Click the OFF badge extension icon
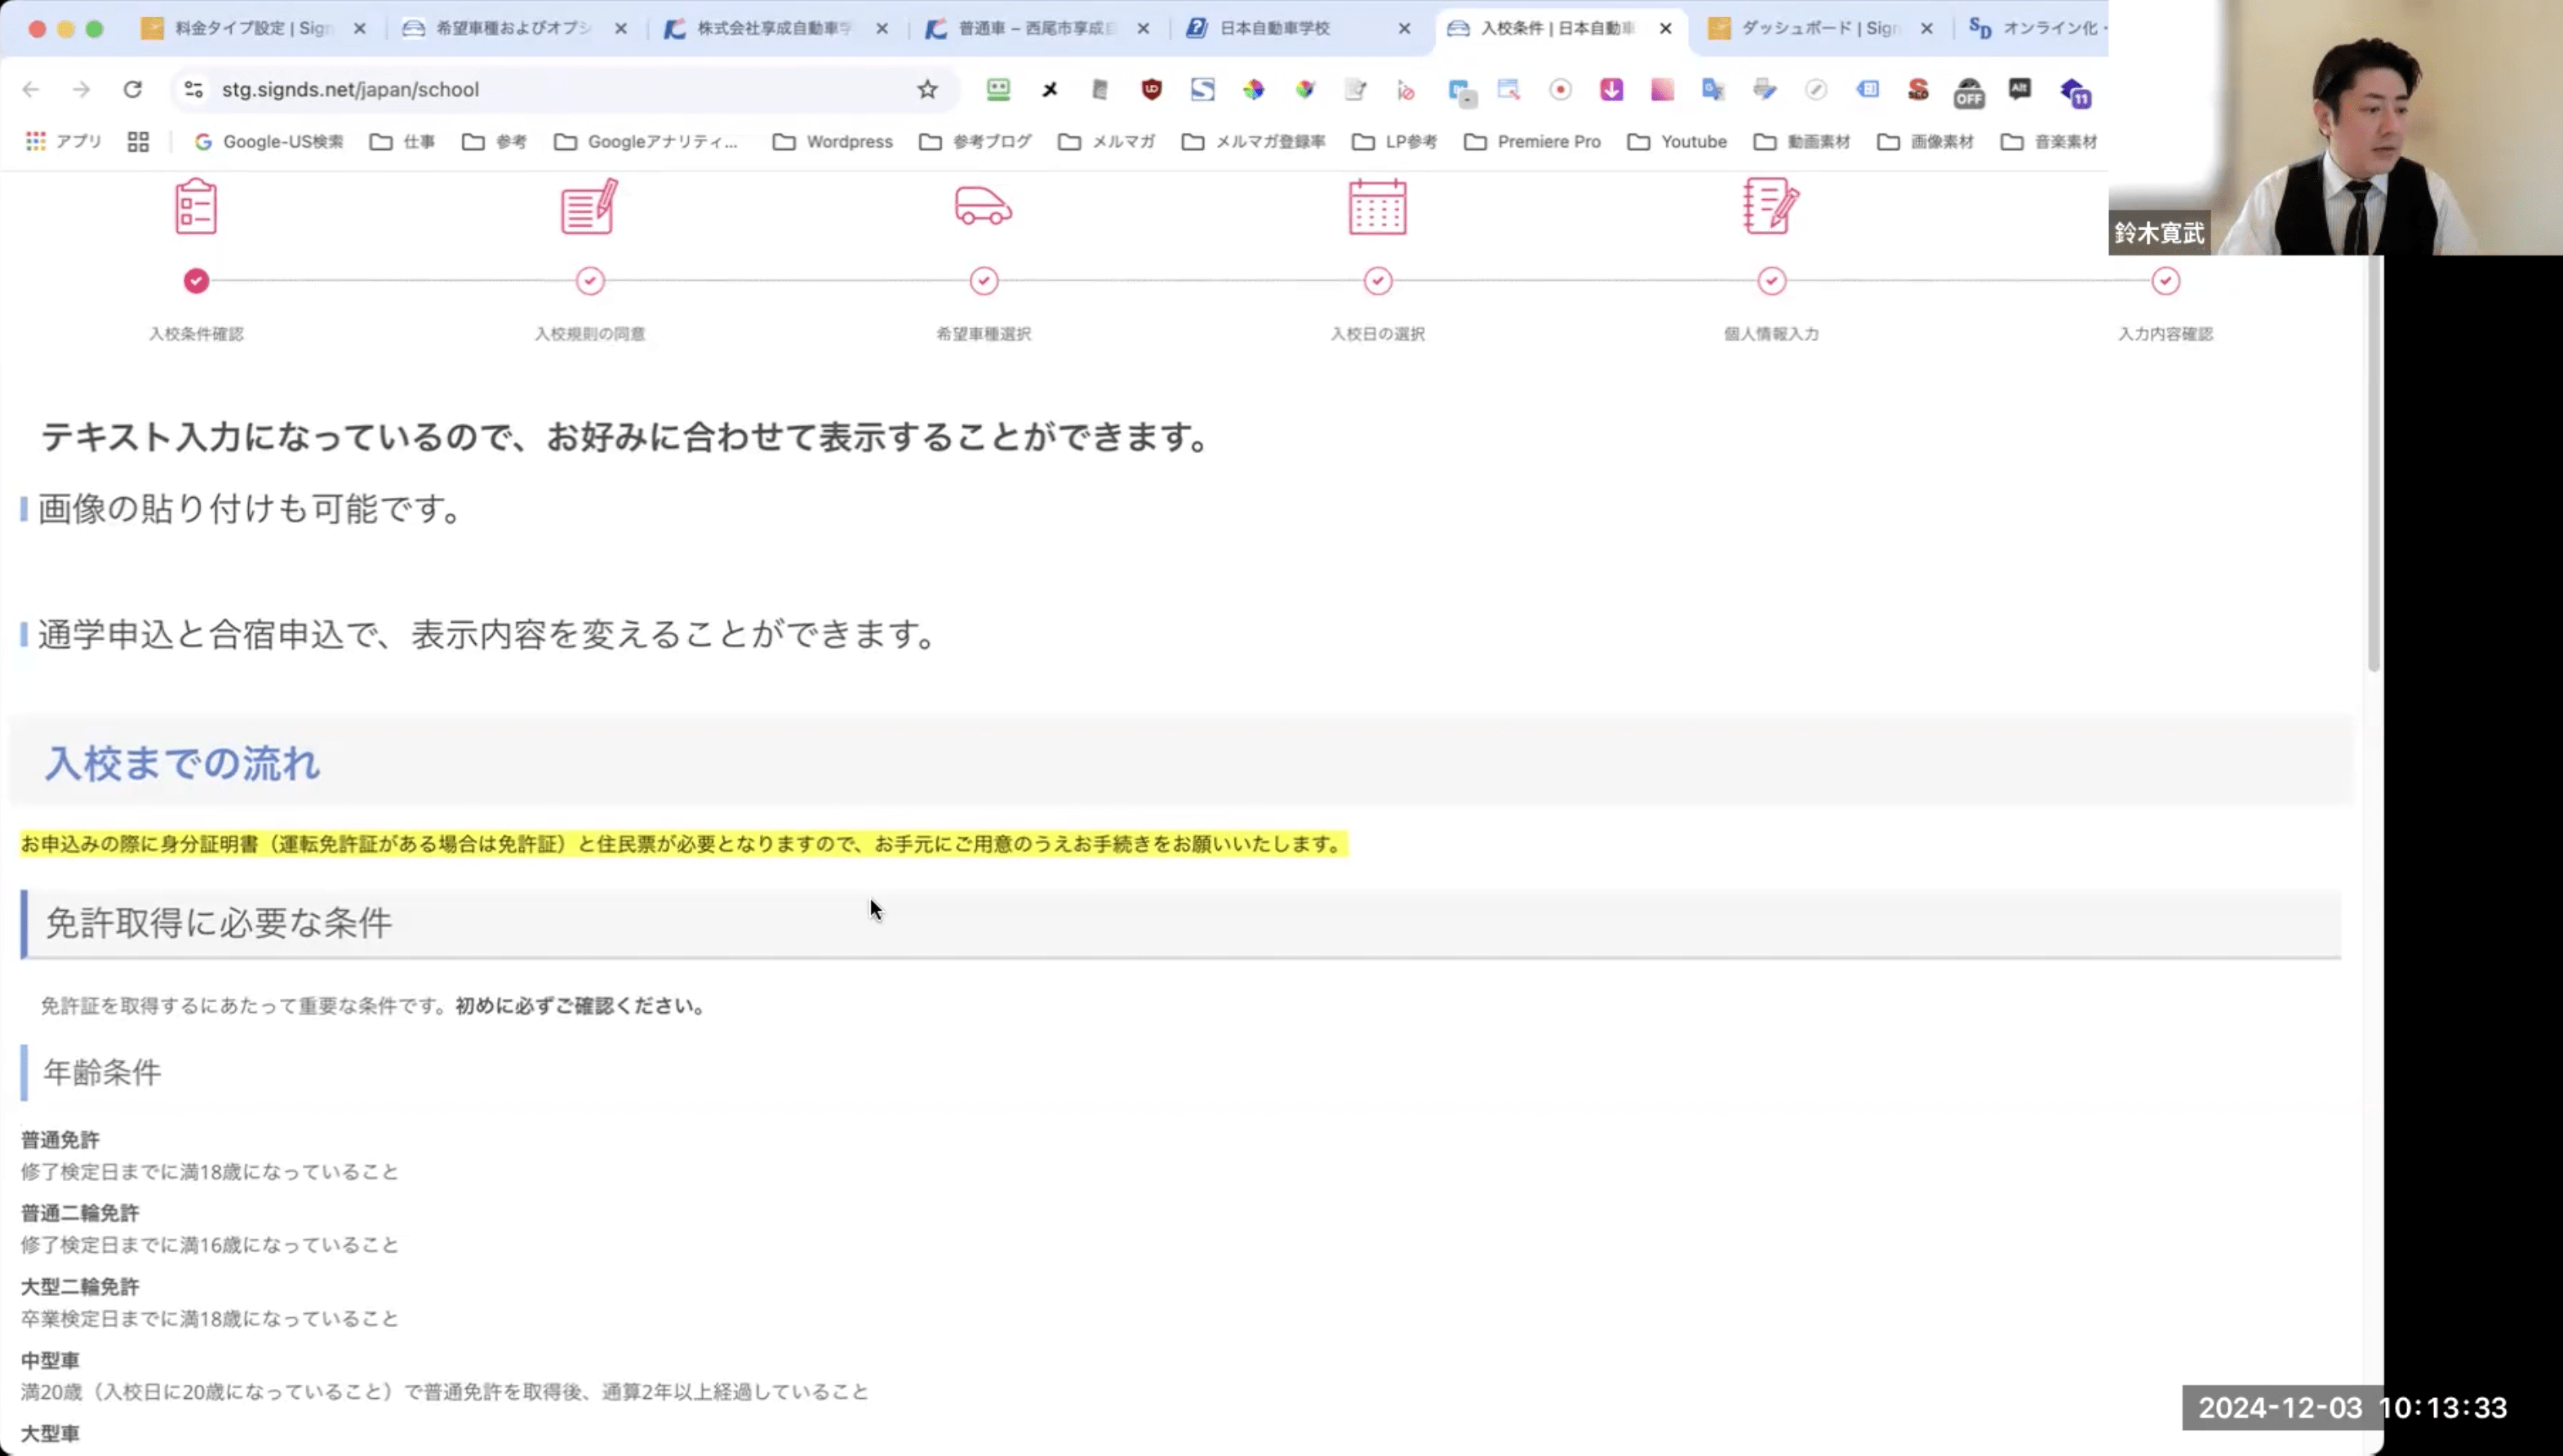Image resolution: width=2563 pixels, height=1456 pixels. (x=1969, y=93)
